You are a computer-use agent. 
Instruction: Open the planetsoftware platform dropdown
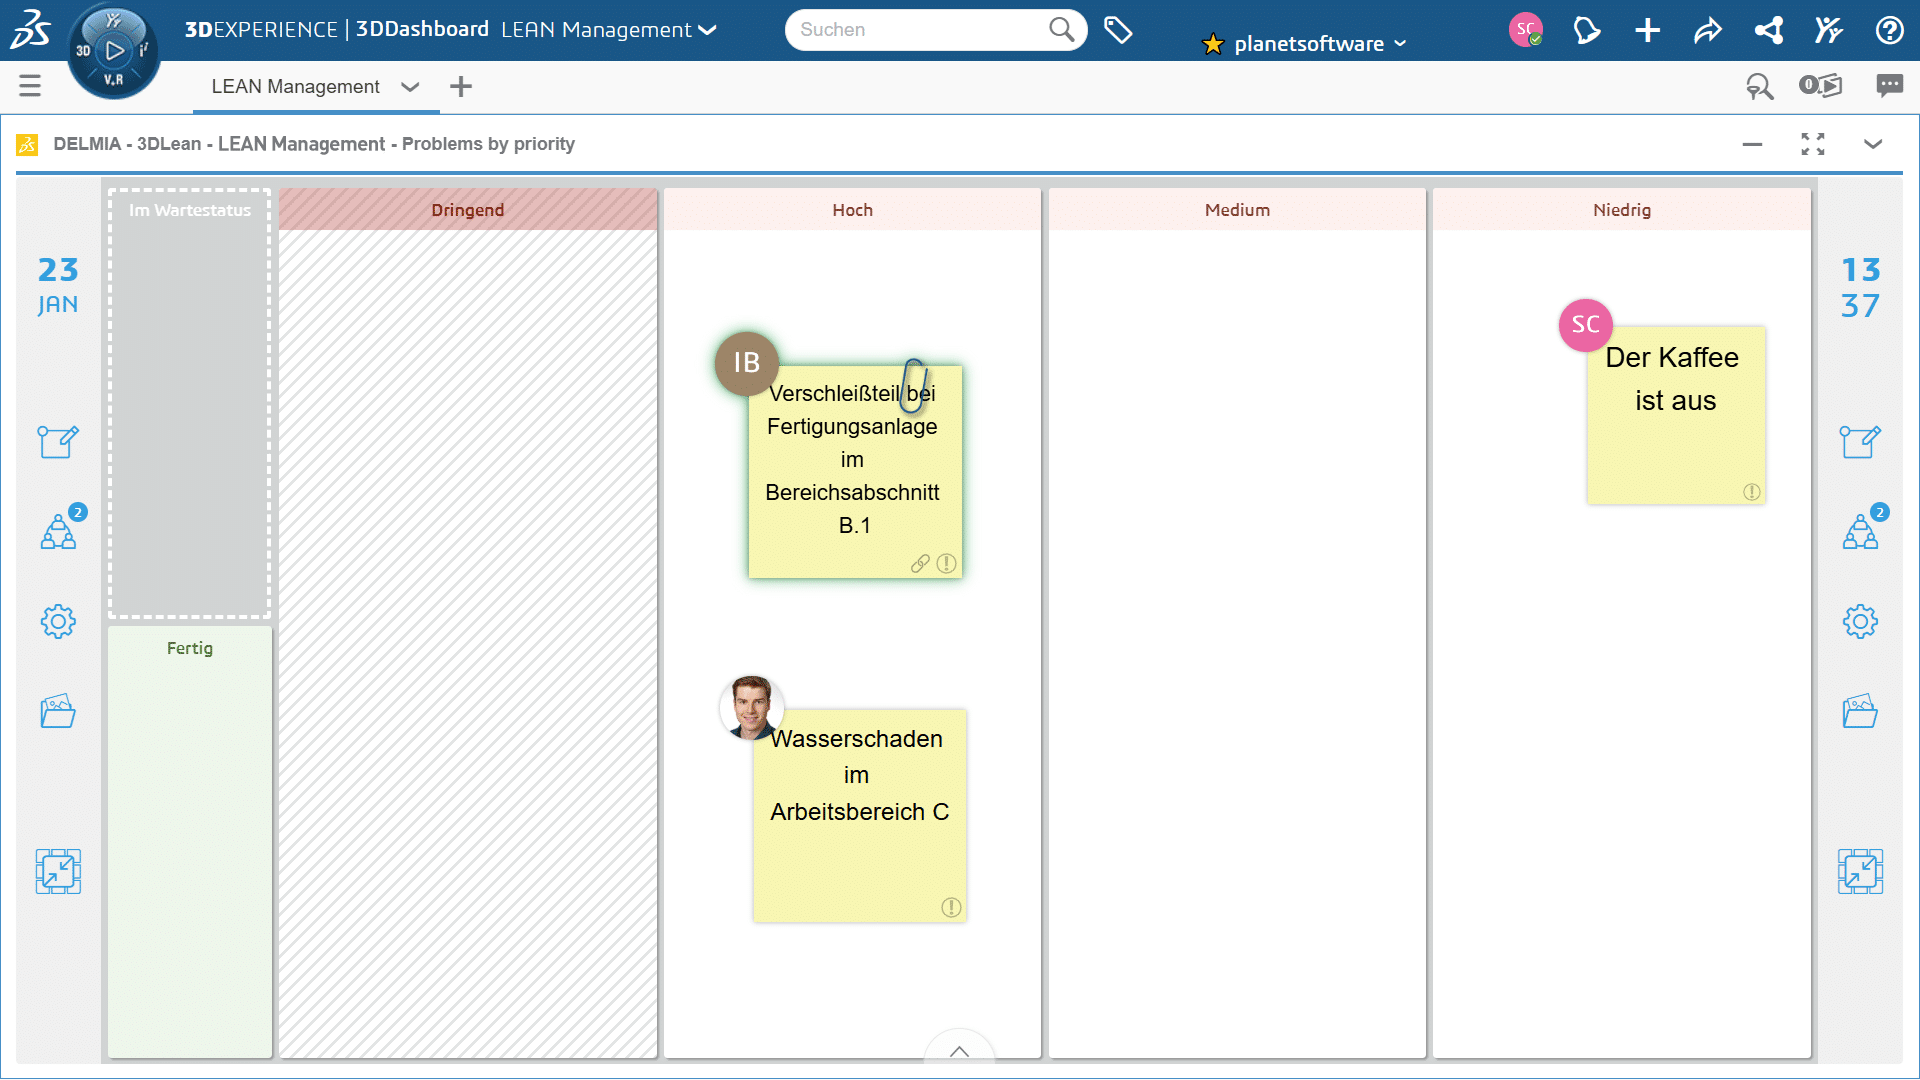[x=1308, y=44]
